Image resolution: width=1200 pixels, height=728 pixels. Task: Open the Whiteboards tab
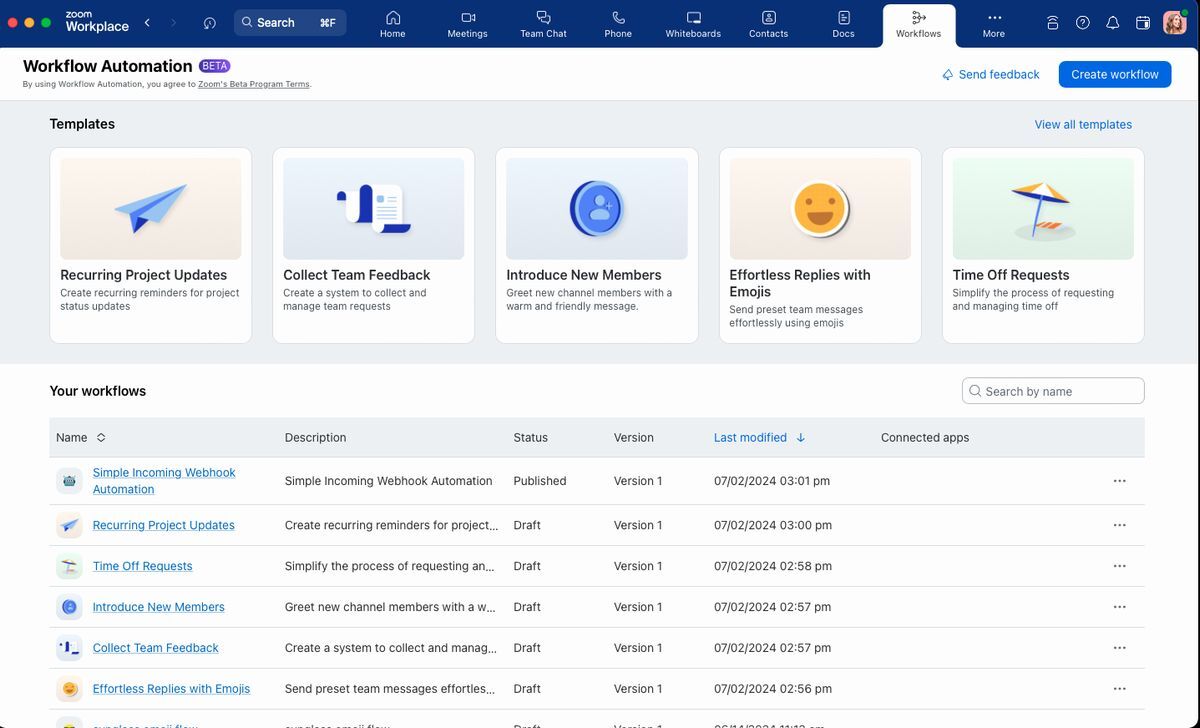(x=693, y=24)
